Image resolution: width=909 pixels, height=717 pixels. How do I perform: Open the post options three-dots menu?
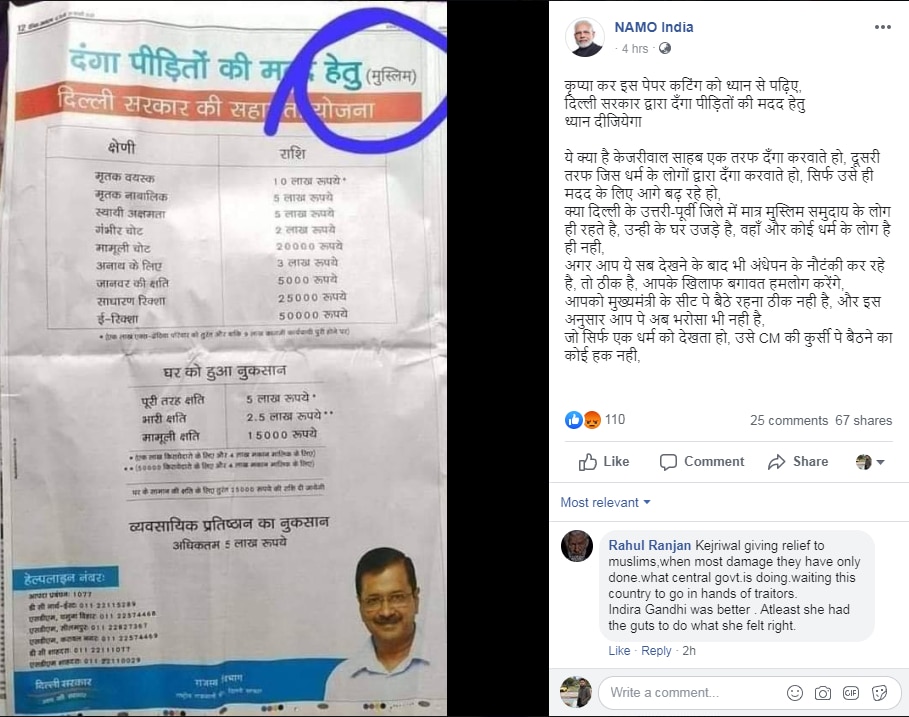(x=882, y=27)
